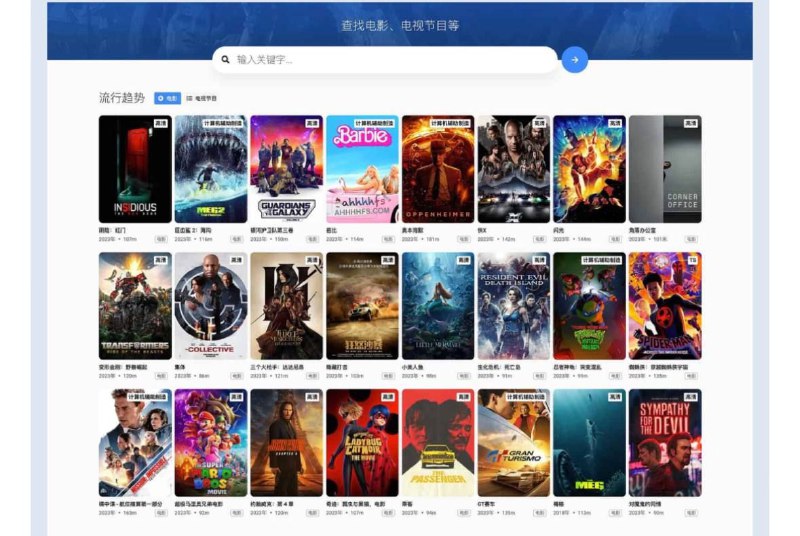Open the Oppenheimer poster
Image resolution: width=800 pixels, height=536 pixels.
(x=438, y=169)
